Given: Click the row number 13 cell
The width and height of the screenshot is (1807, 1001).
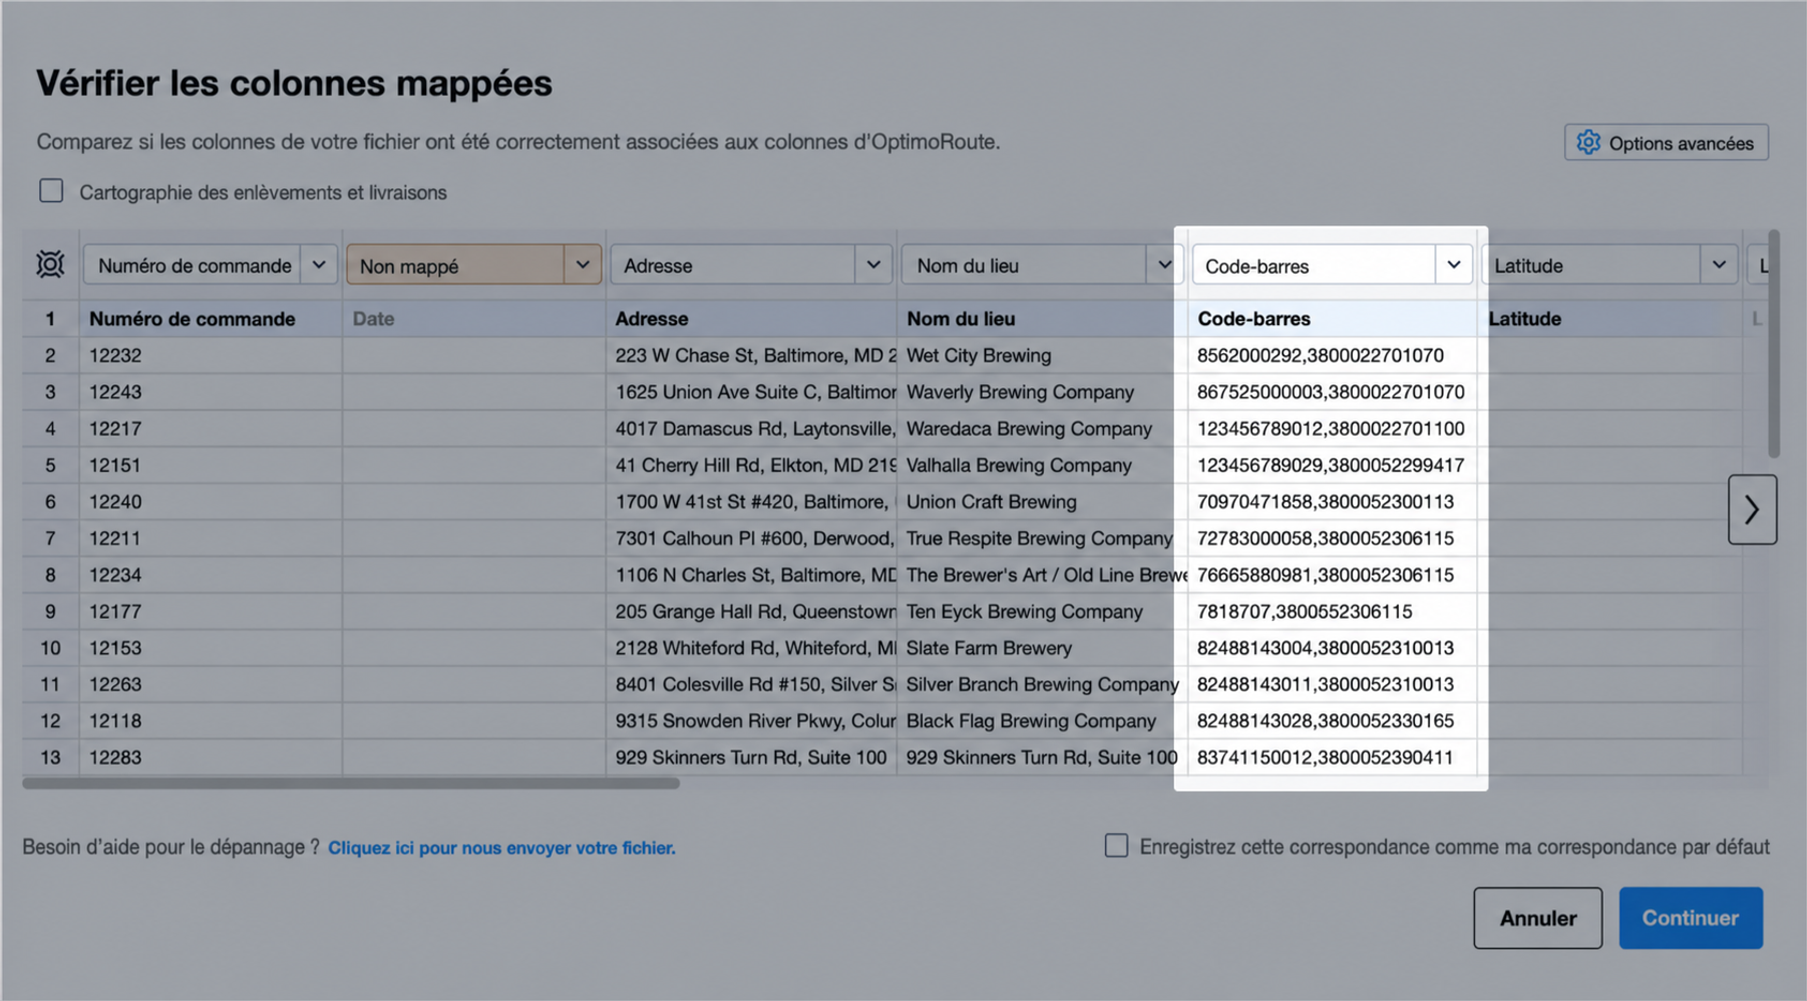Looking at the screenshot, I should point(50,757).
